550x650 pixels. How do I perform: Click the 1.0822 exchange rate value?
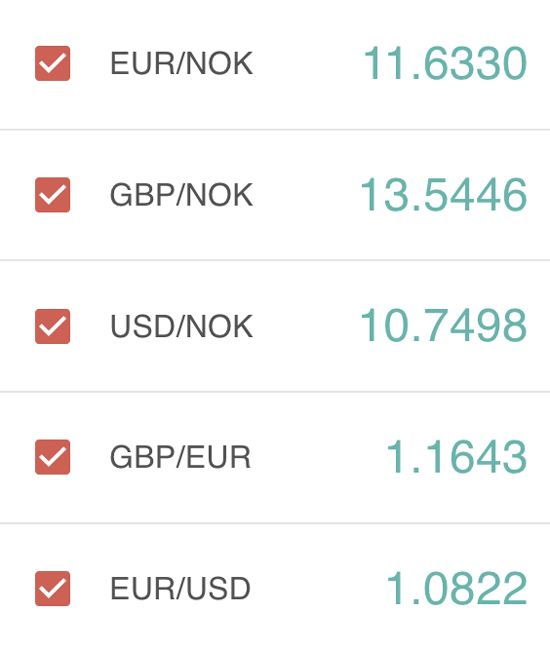457,588
